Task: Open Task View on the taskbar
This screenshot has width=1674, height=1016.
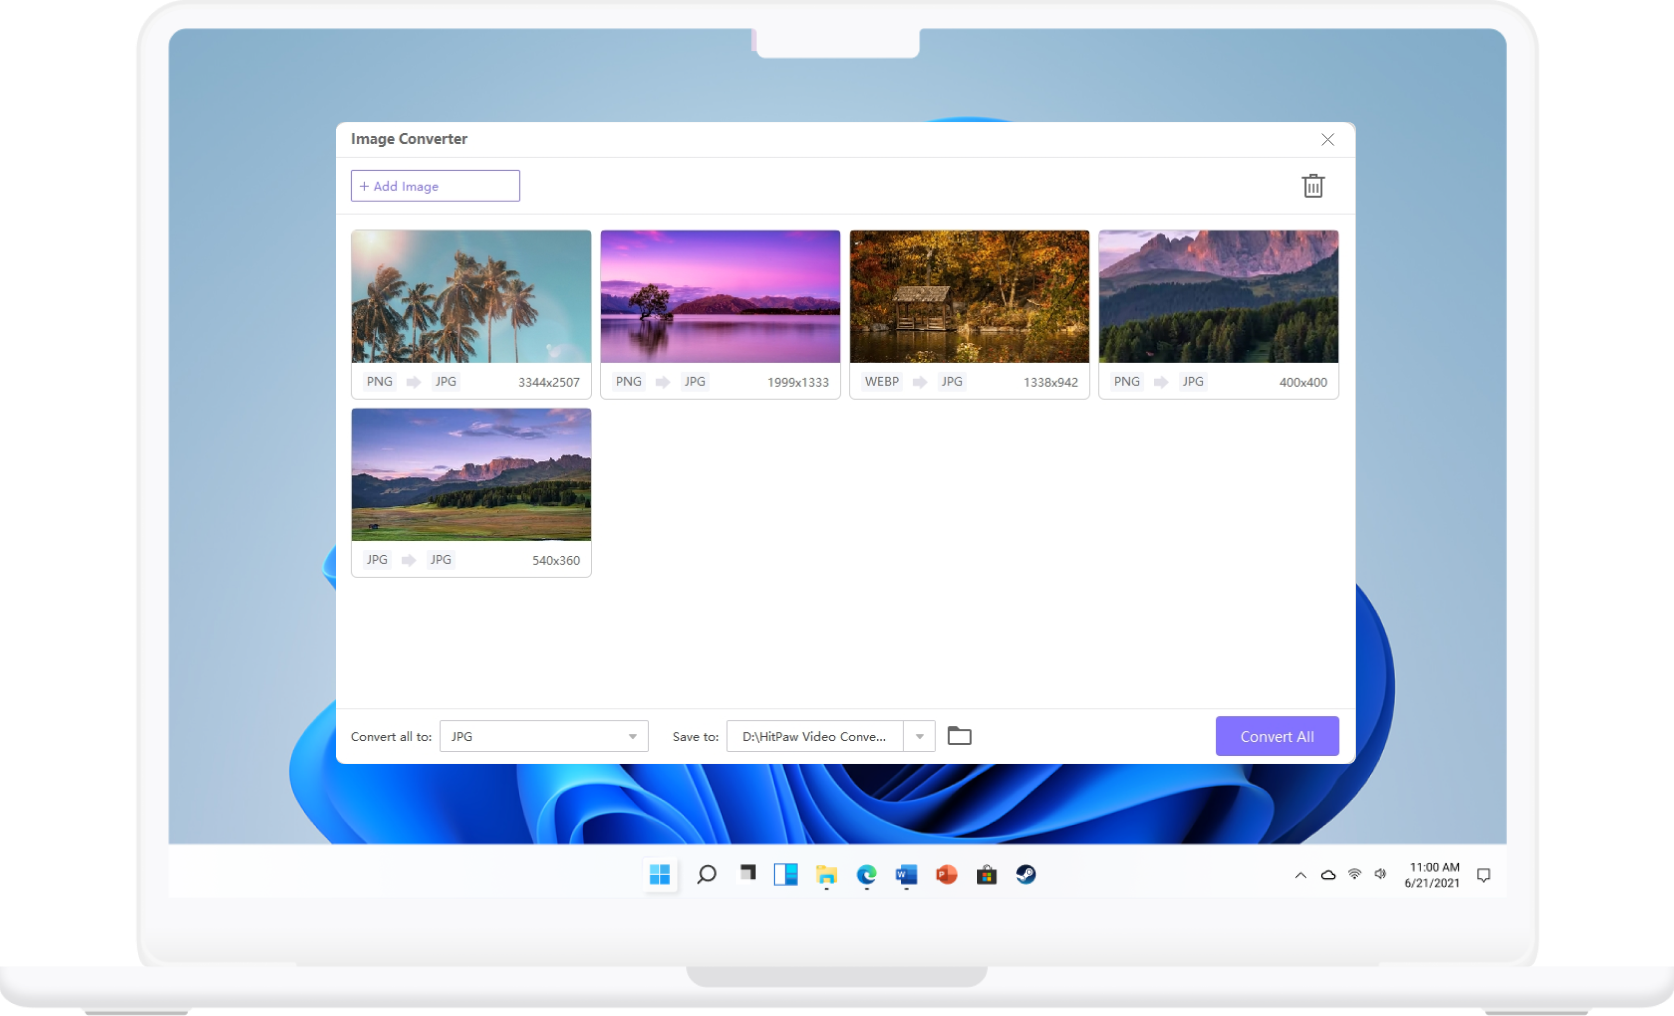Action: tap(747, 873)
